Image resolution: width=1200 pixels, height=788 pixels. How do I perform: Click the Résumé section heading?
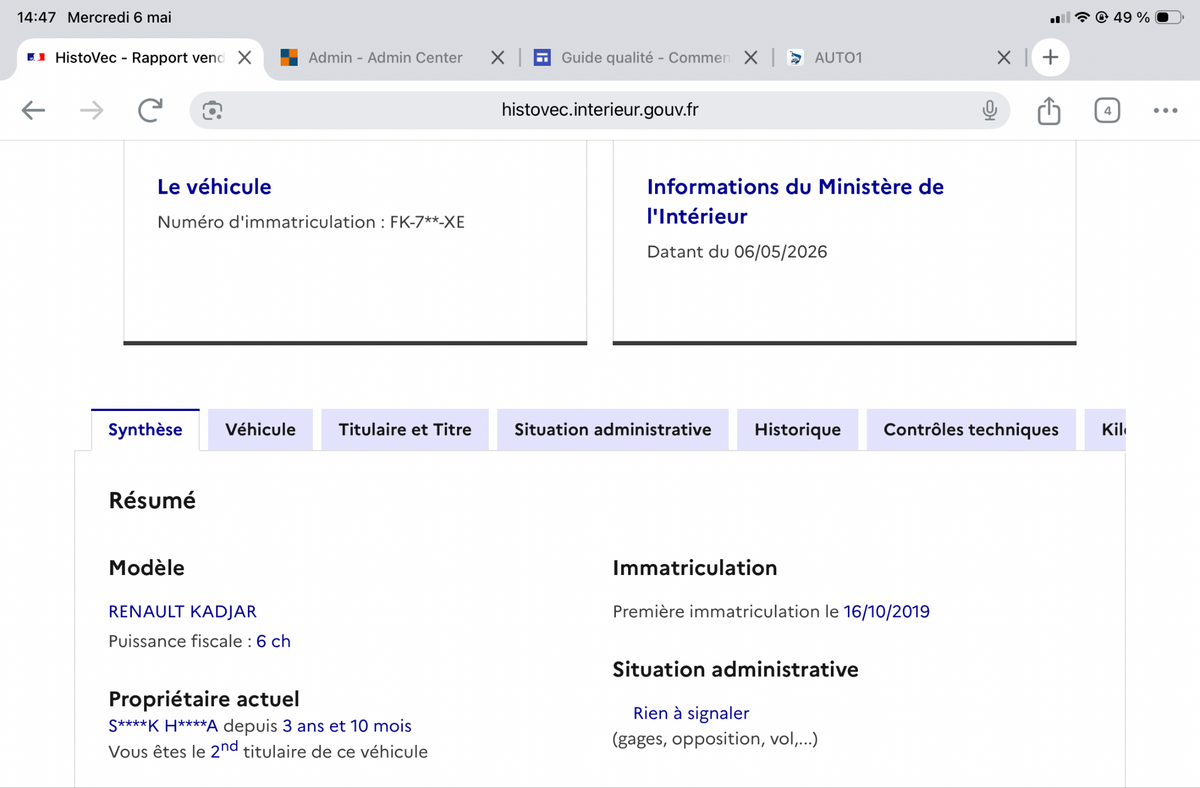(x=152, y=501)
